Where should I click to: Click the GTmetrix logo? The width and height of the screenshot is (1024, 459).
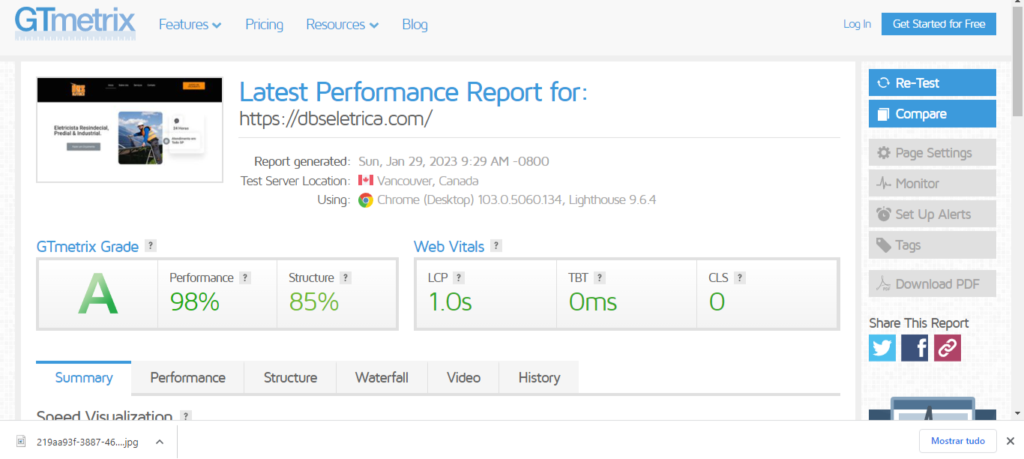click(75, 24)
